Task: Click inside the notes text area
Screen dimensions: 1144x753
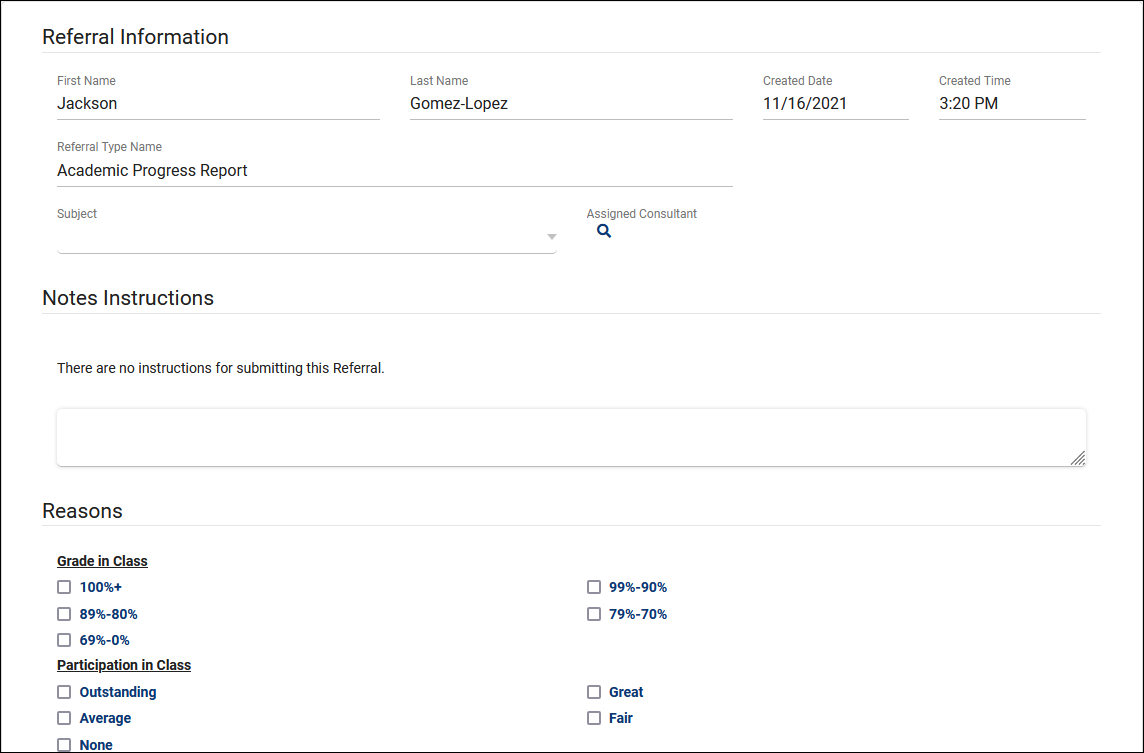Action: [x=570, y=437]
